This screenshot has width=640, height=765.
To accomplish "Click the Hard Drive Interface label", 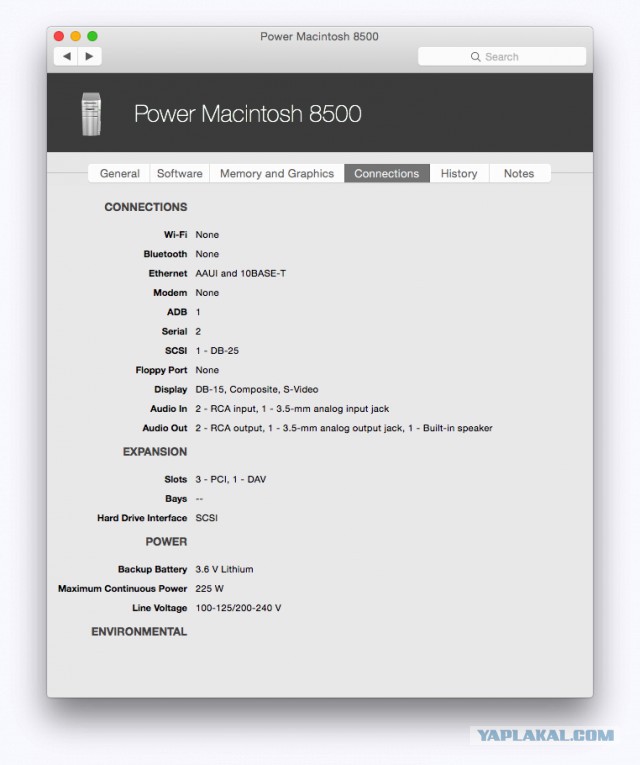I will point(142,518).
